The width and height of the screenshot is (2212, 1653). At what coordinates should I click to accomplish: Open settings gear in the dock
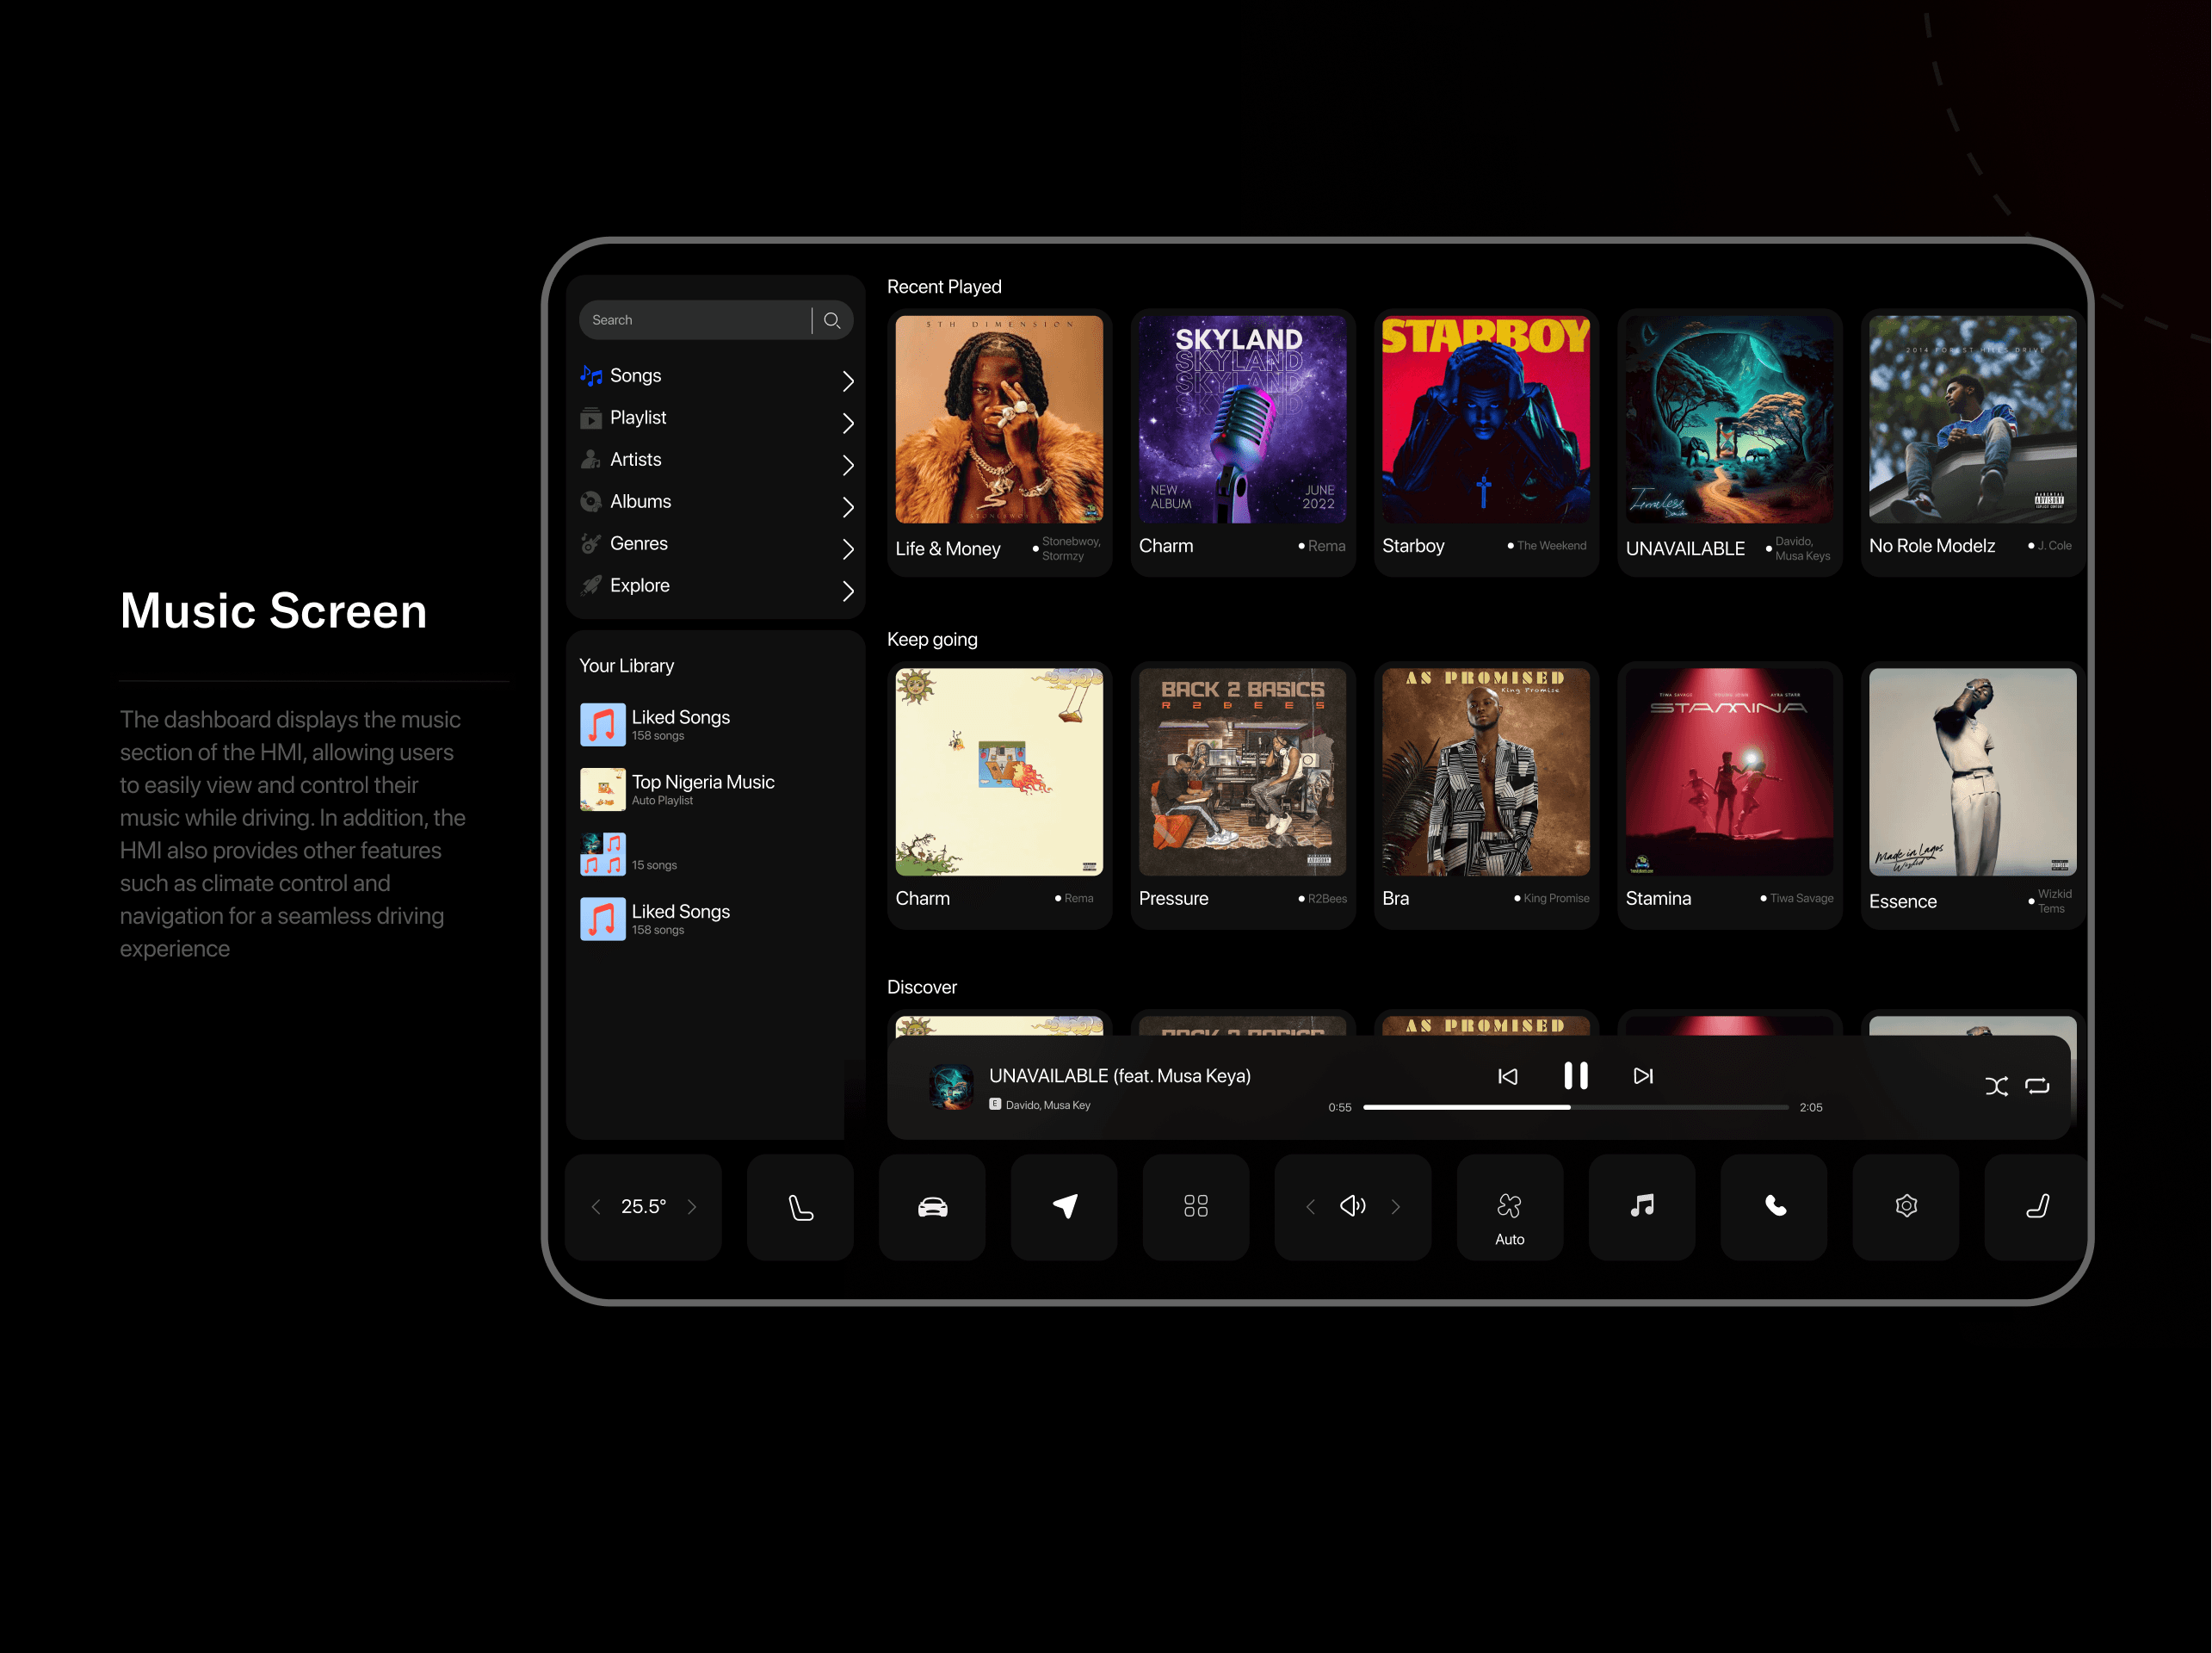tap(1906, 1207)
